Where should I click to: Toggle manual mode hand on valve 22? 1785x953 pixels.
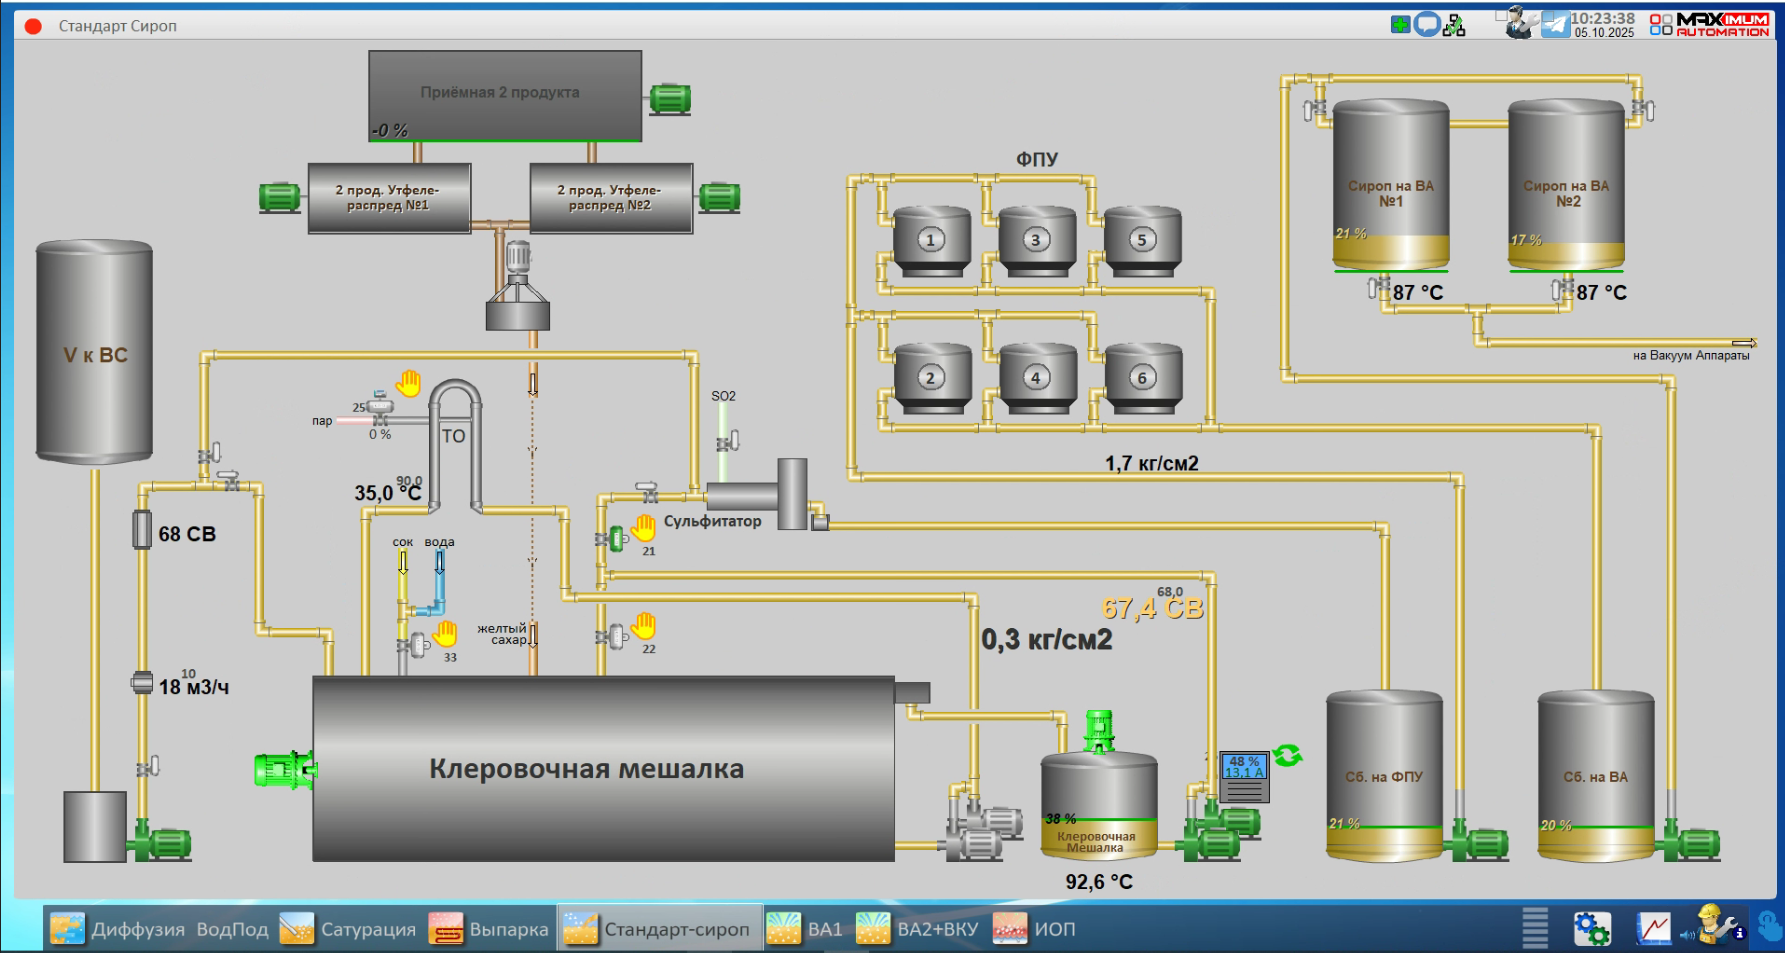(644, 626)
